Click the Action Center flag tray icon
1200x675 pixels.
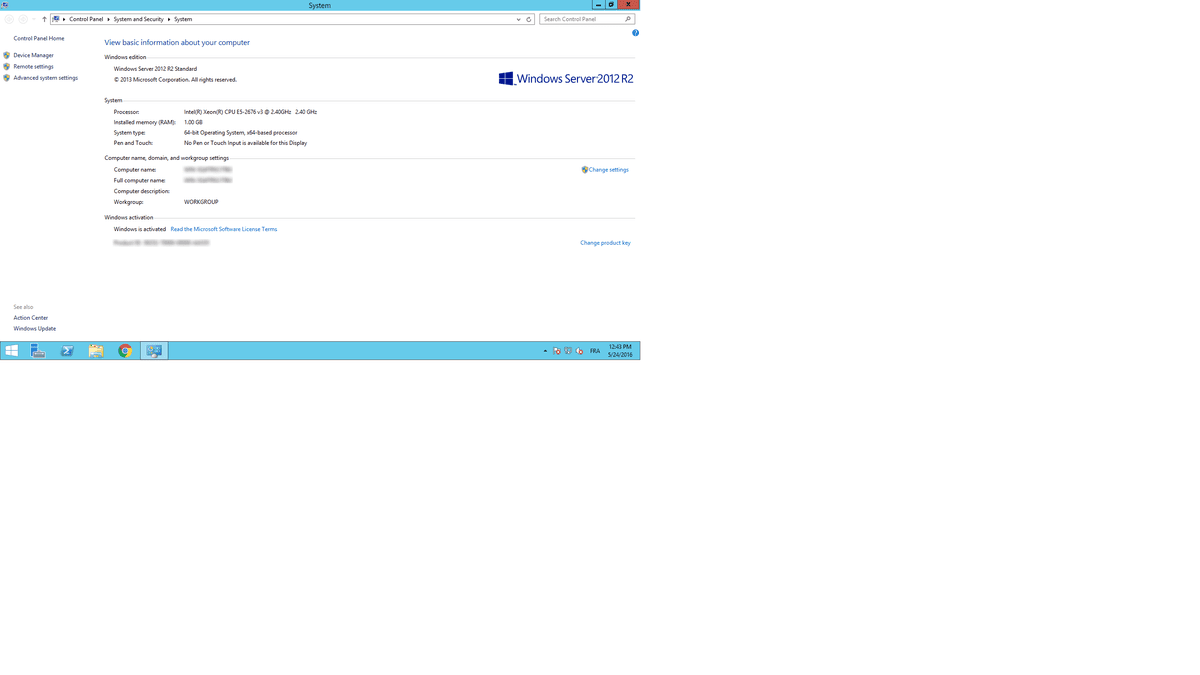[x=557, y=351]
